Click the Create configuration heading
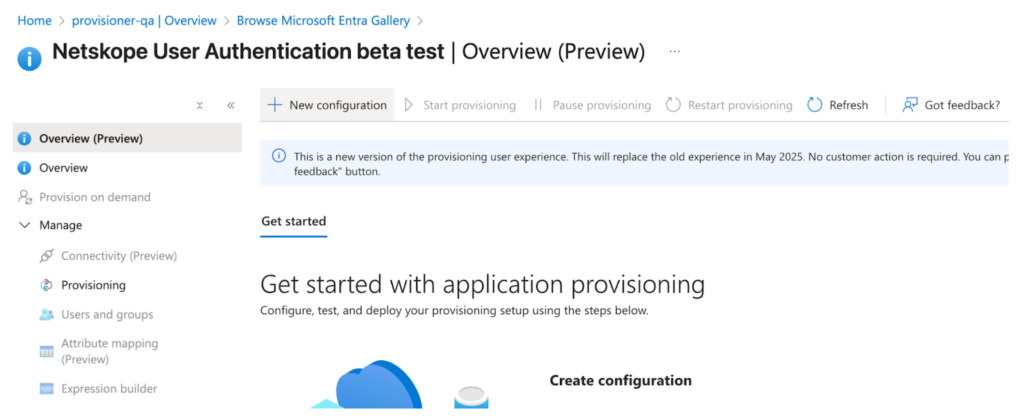Viewport: 1024px width, 420px height. click(x=620, y=380)
